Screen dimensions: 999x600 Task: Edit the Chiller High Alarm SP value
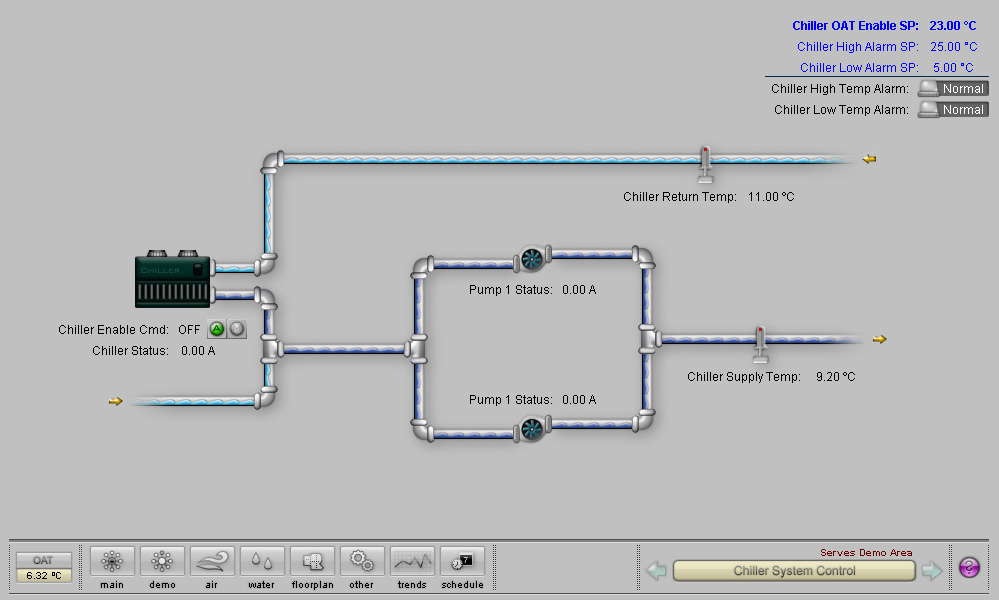click(952, 47)
